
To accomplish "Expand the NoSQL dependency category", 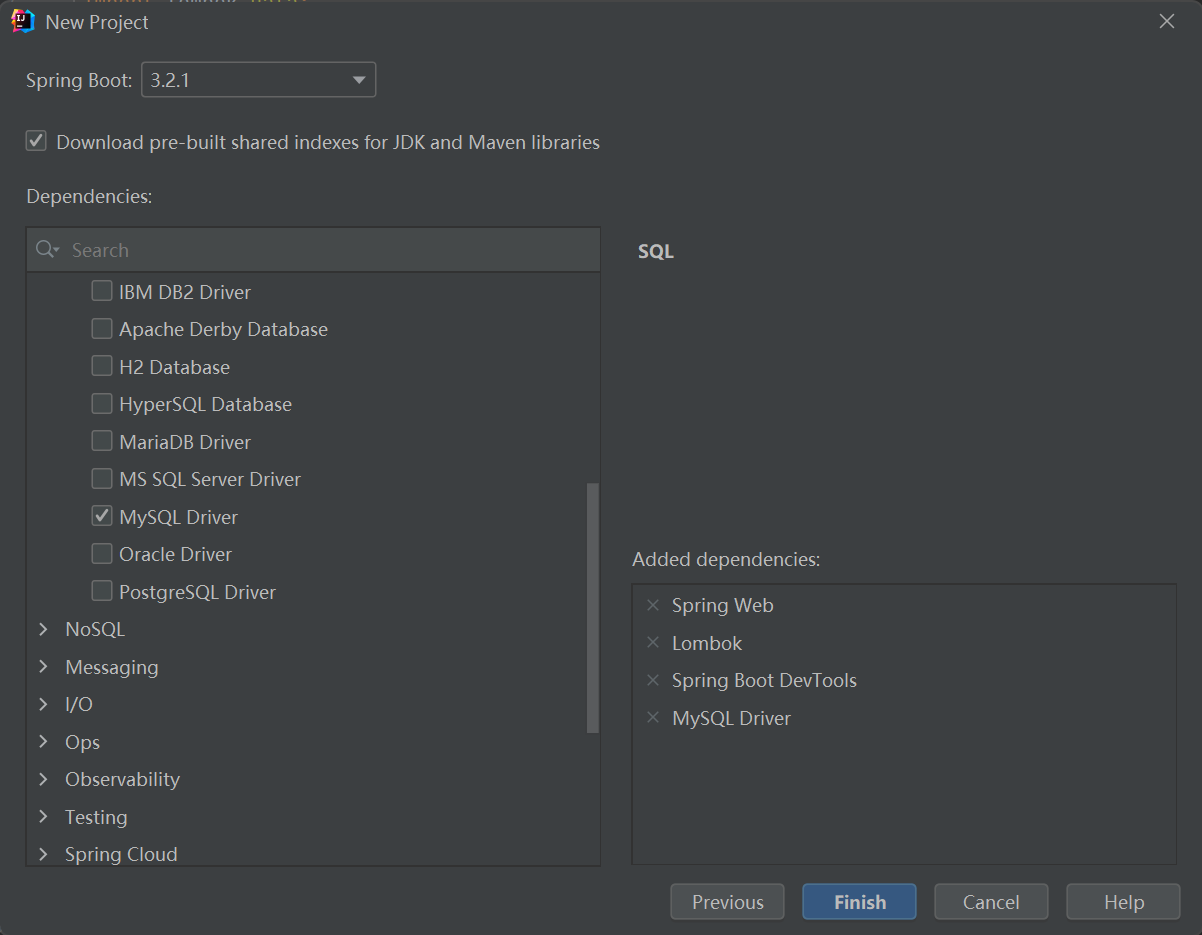I will click(x=43, y=629).
